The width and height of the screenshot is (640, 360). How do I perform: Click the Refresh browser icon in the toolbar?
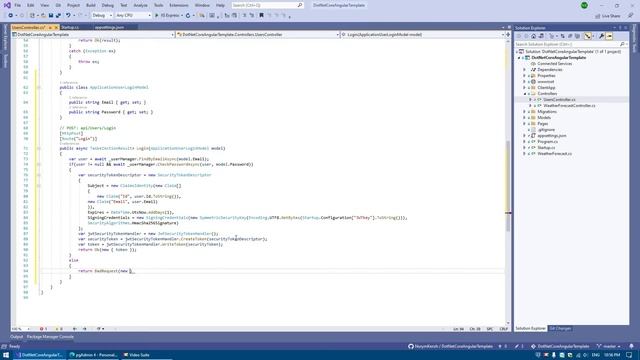(188, 16)
